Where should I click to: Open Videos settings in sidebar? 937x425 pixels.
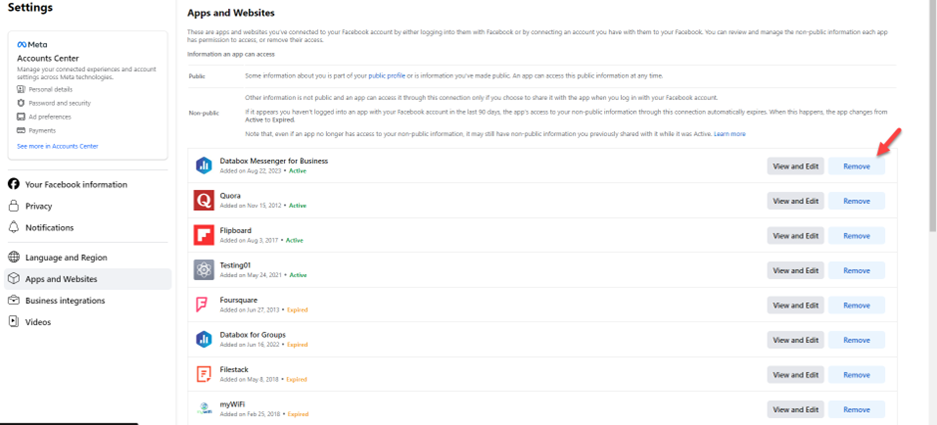tap(38, 322)
